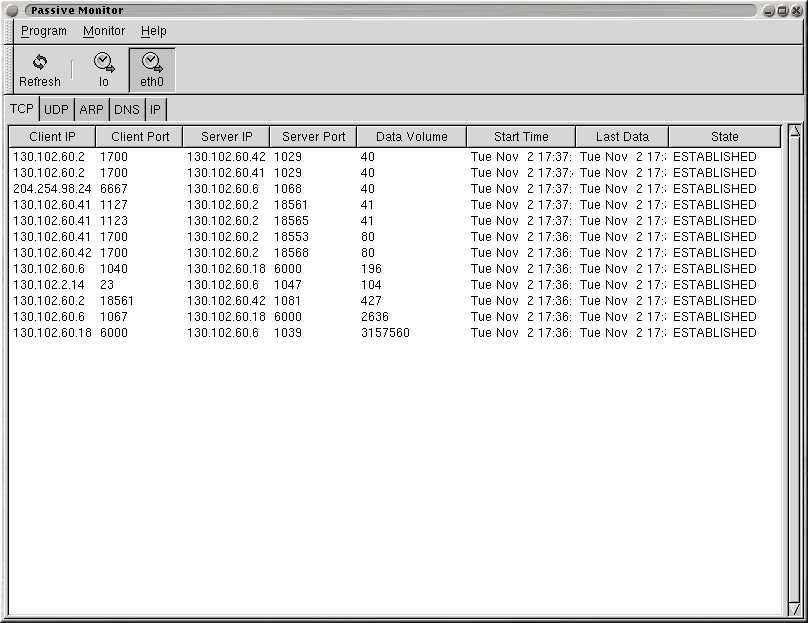
Task: Click the Refresh toolbar icon
Action: (x=40, y=70)
